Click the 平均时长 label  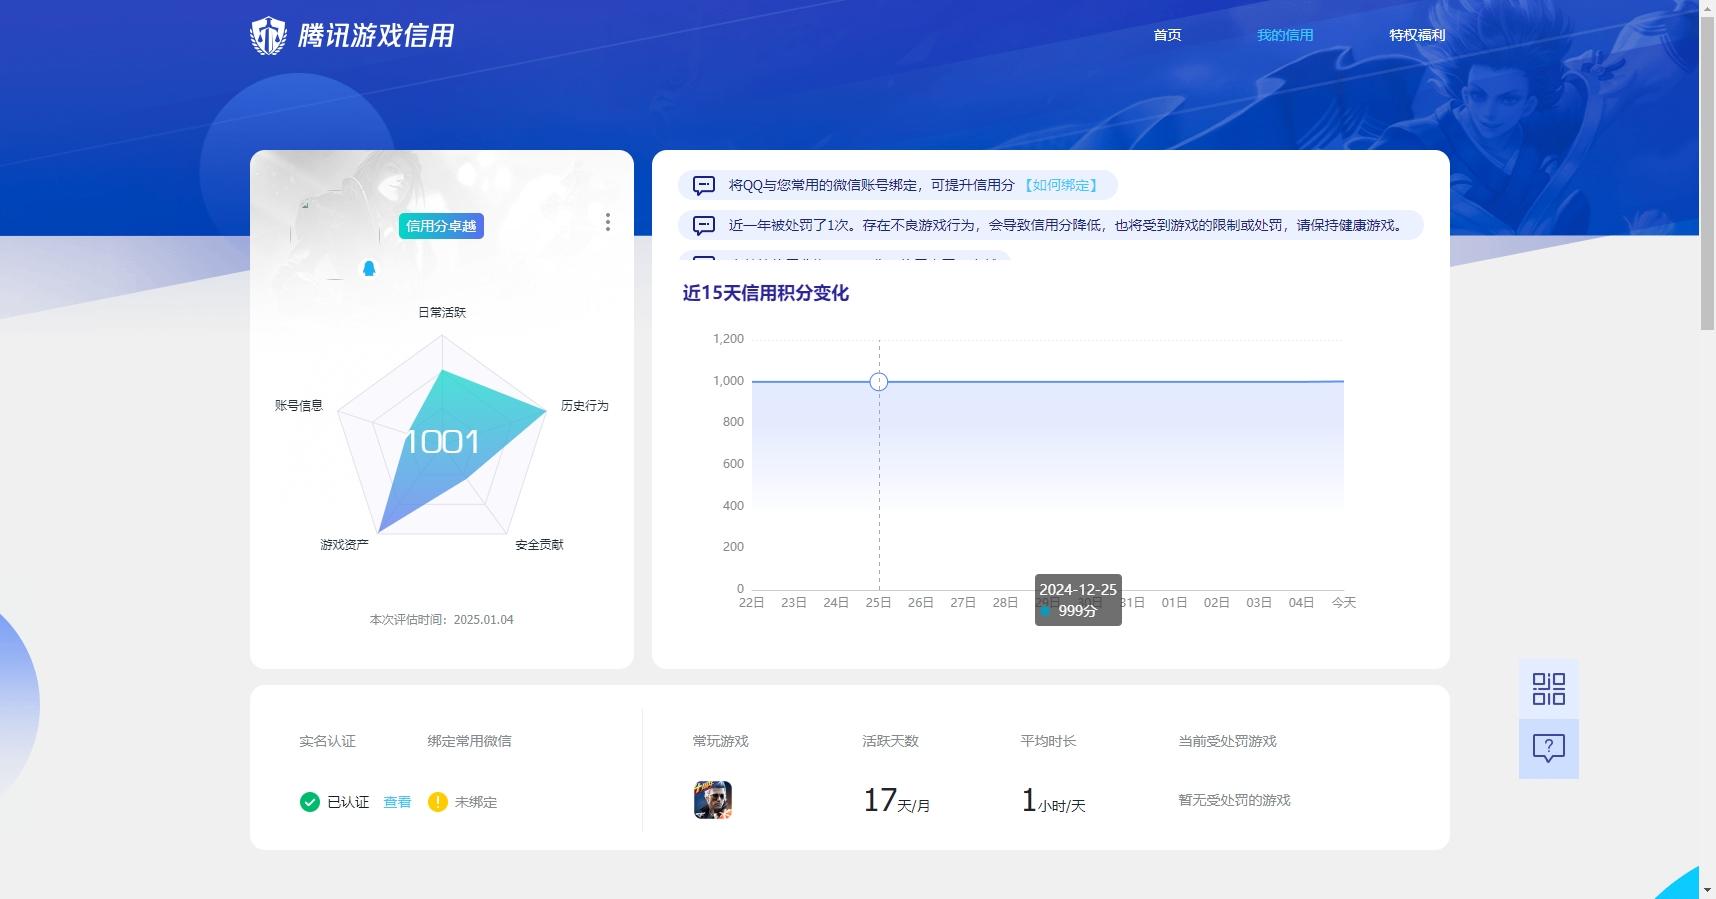(1048, 741)
